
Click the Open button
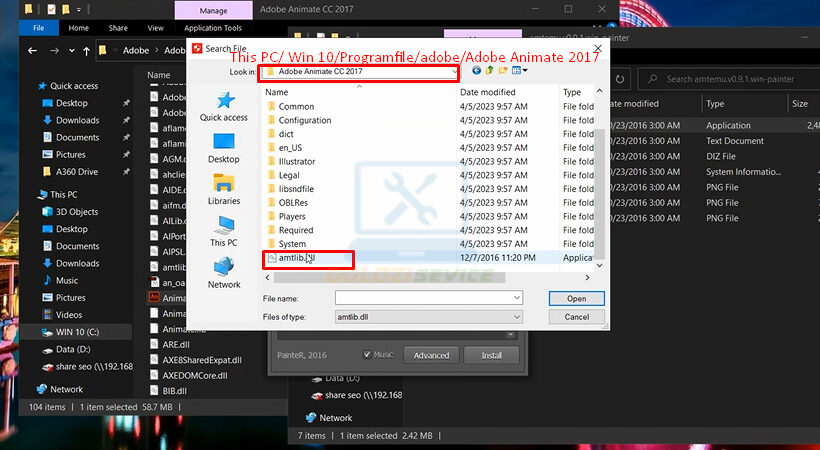[x=577, y=298]
